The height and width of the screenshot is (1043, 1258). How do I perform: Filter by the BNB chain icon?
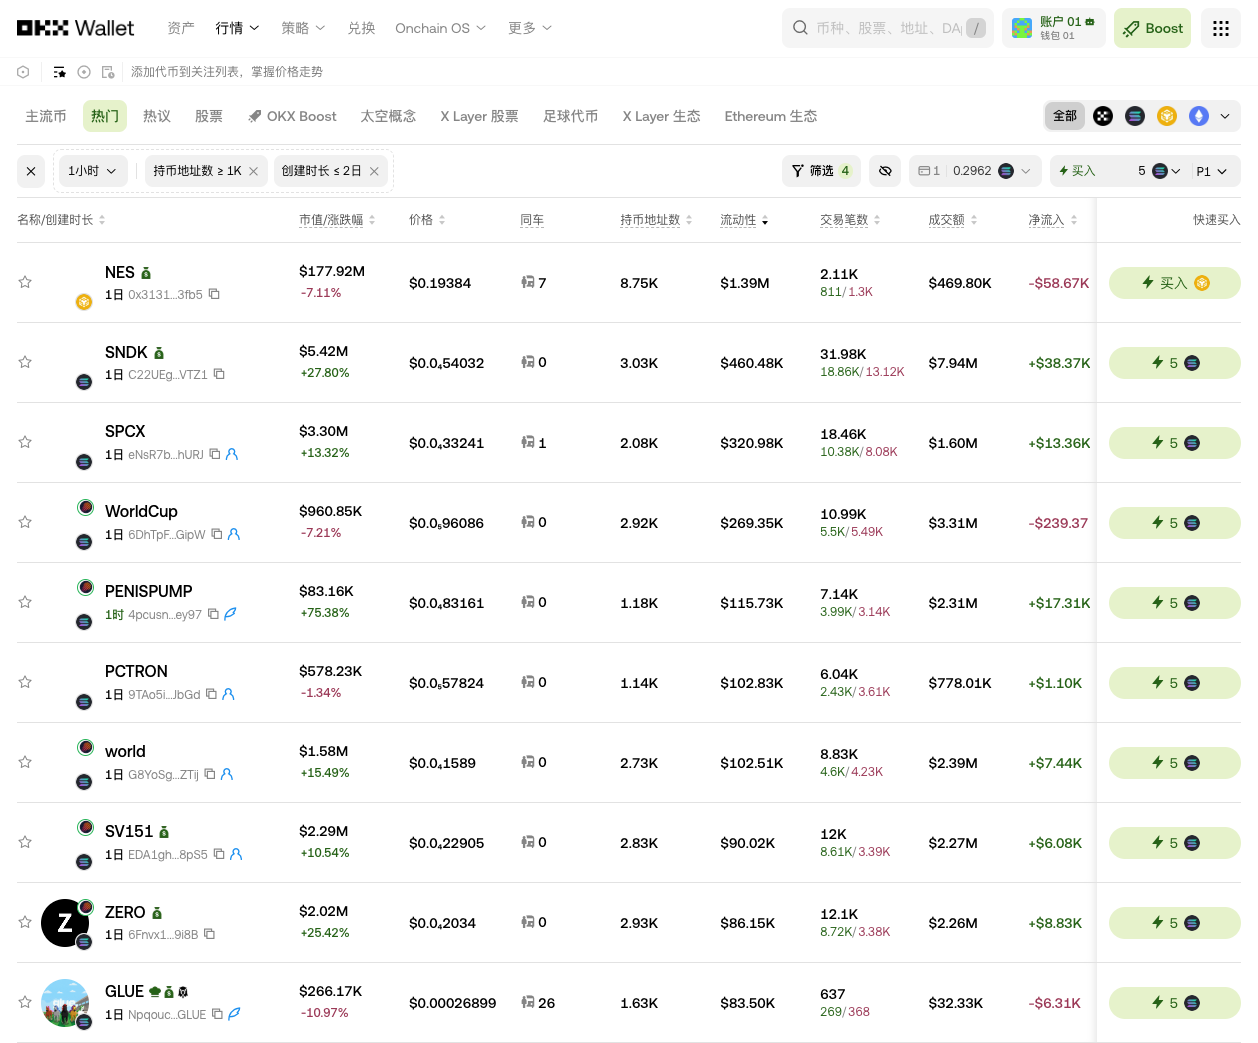coord(1167,116)
